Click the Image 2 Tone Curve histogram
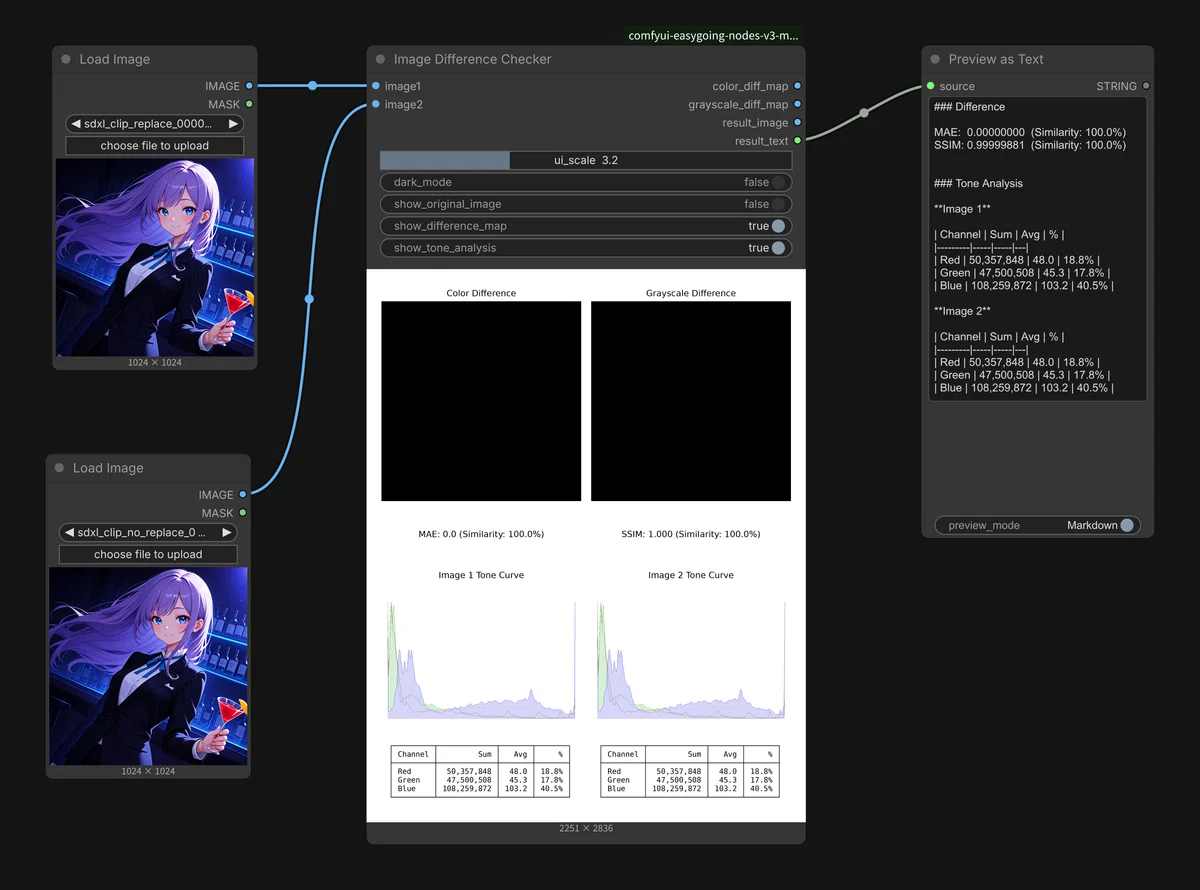 pos(691,659)
